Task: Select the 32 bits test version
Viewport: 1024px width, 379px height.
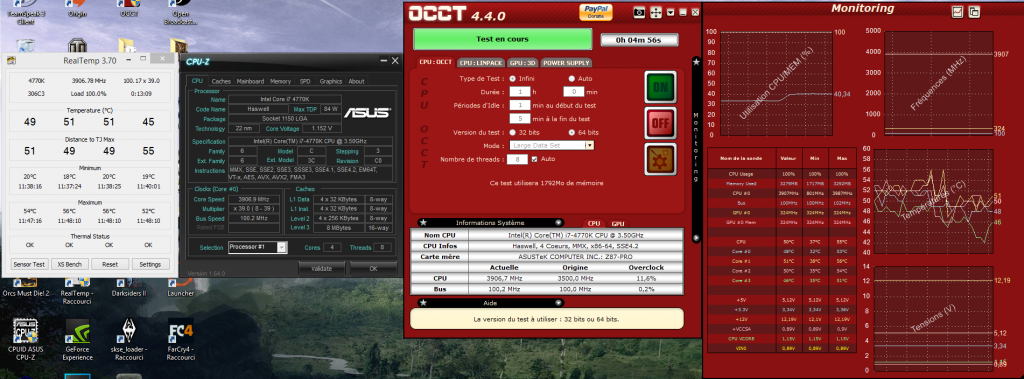Action: (x=513, y=132)
